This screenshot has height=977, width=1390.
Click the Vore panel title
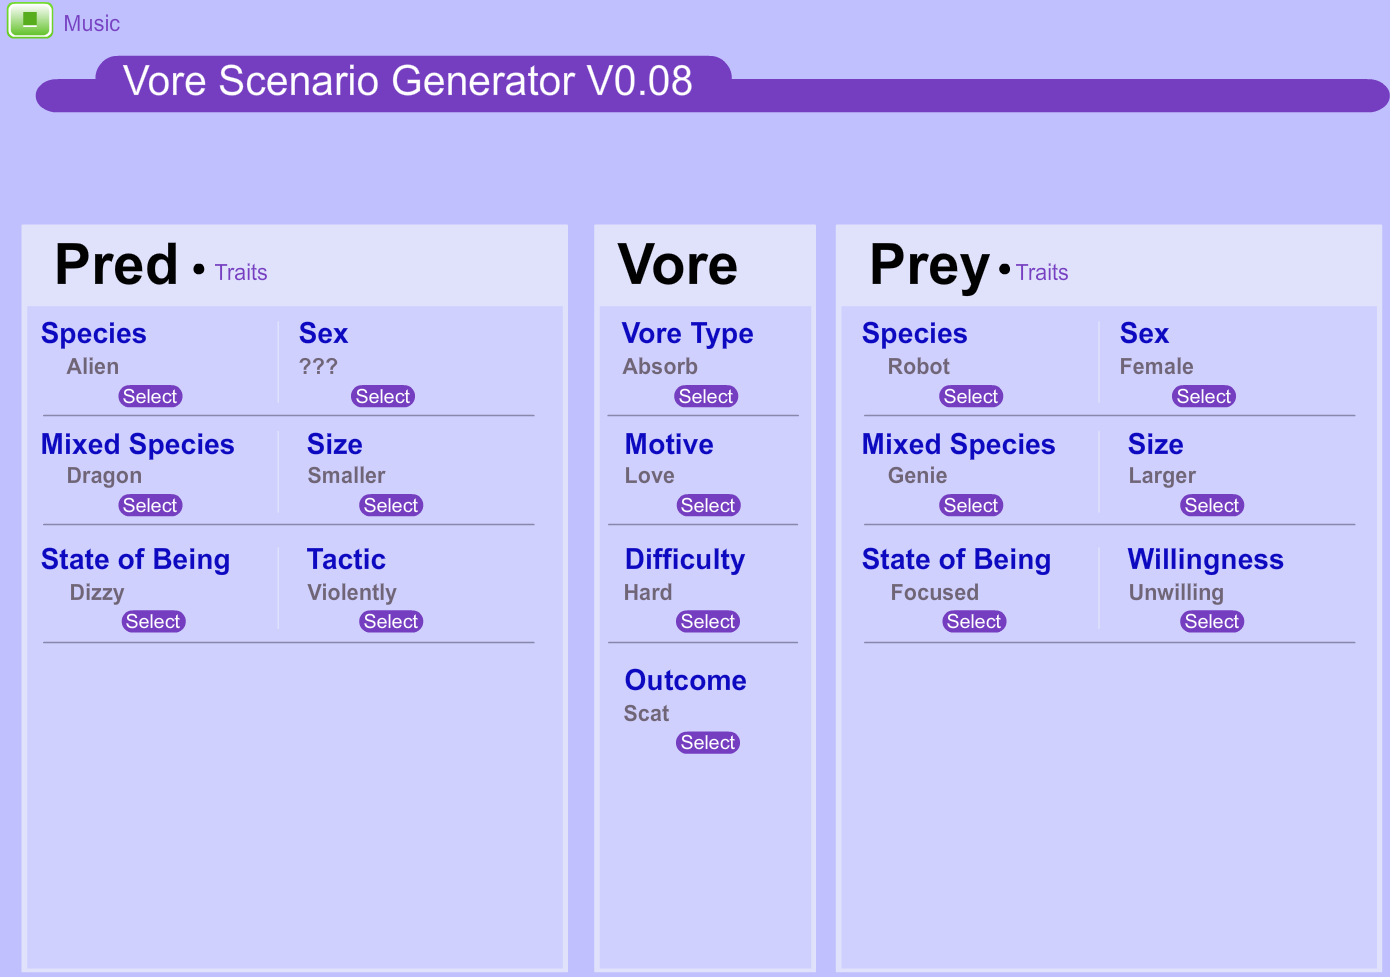click(678, 265)
